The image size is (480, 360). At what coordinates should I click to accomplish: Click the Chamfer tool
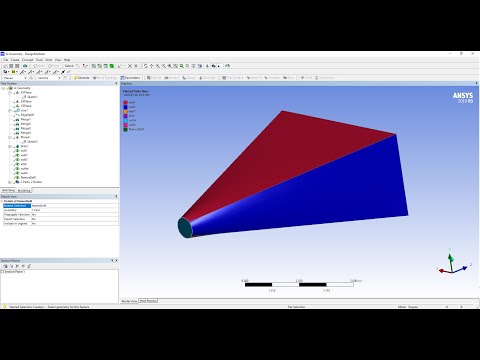click(272, 78)
